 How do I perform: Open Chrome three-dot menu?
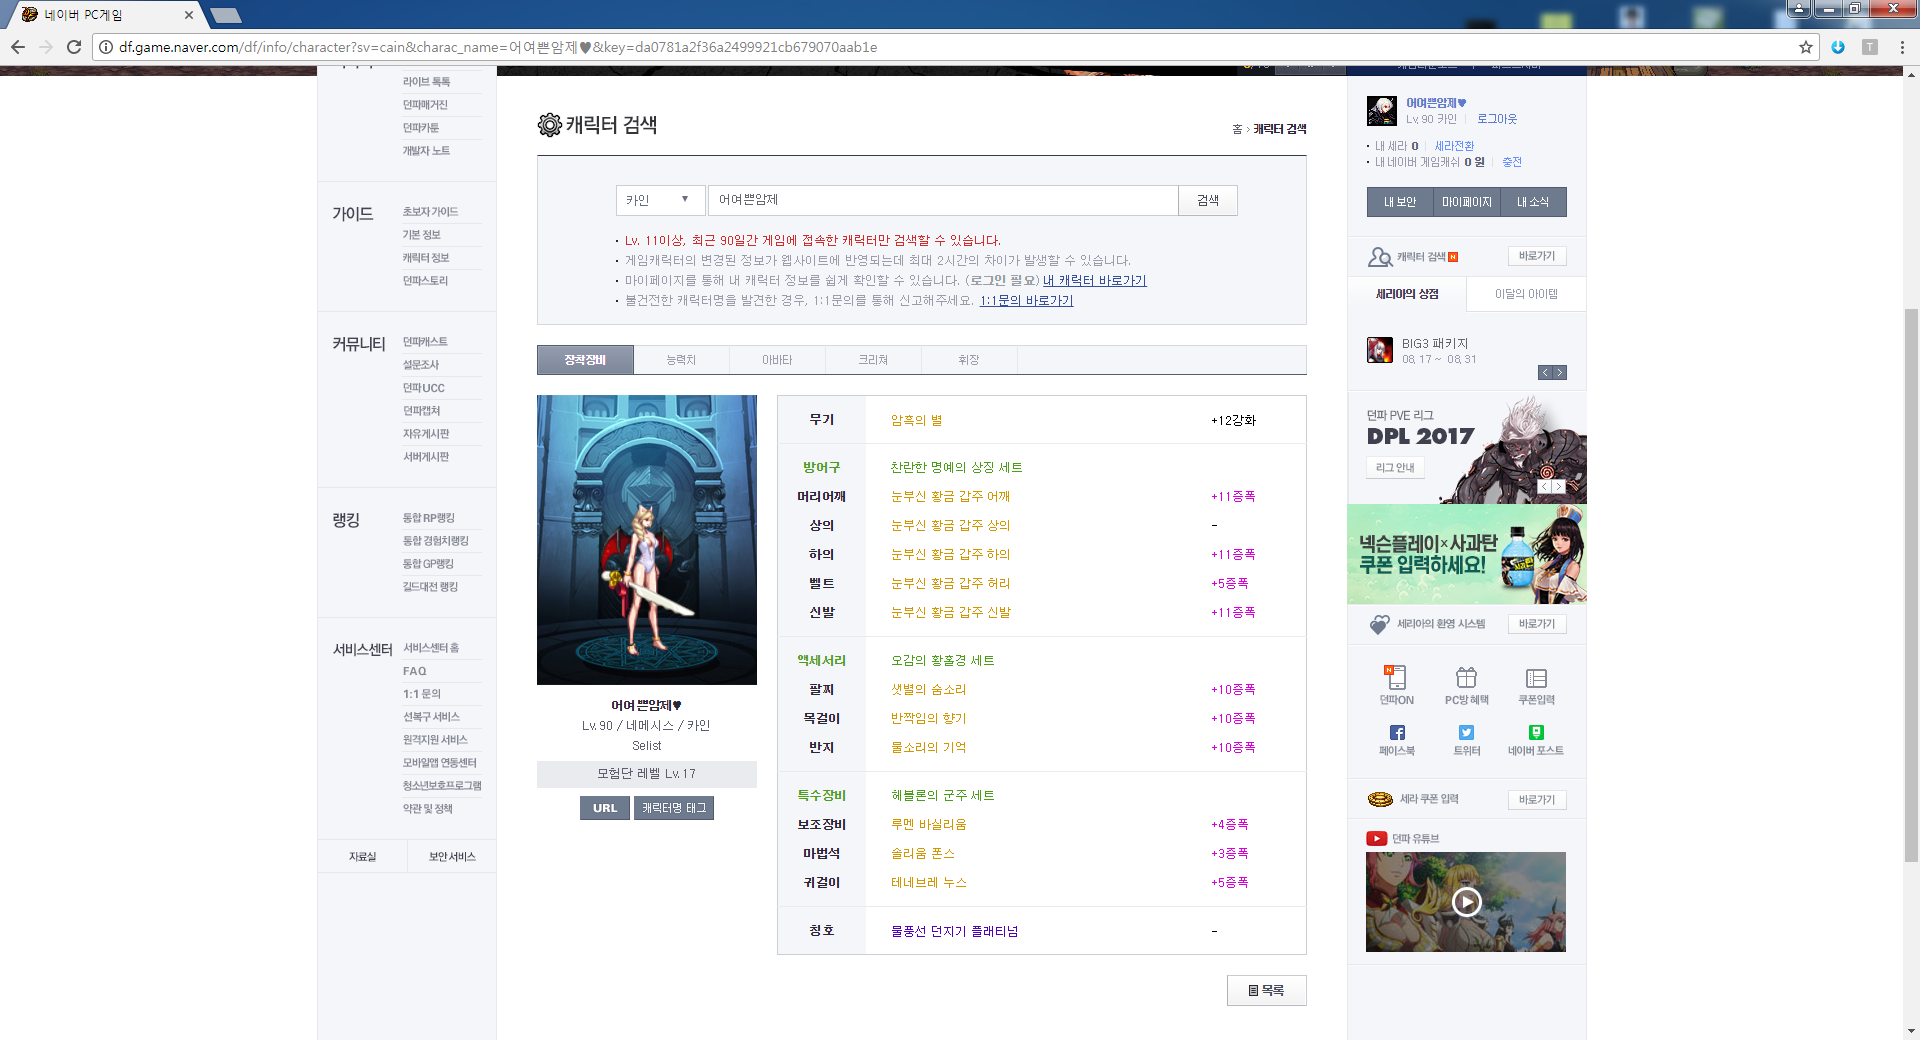[1901, 47]
